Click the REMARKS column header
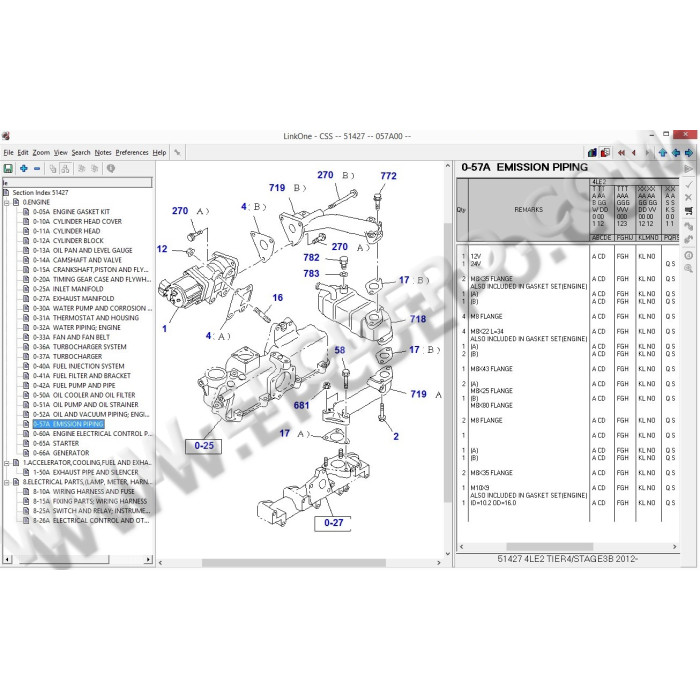 [529, 210]
